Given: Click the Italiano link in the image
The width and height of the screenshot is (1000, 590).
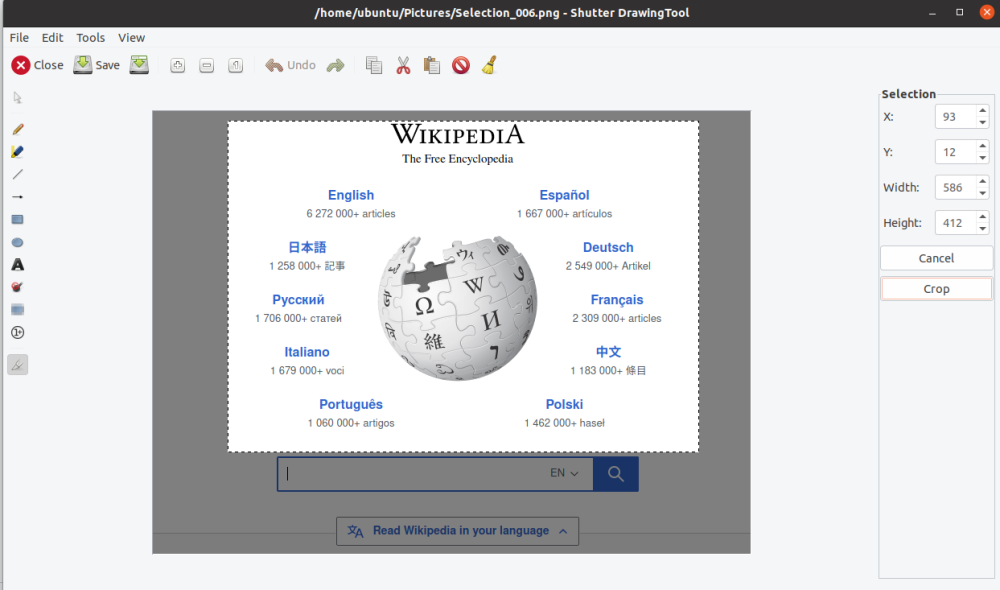Looking at the screenshot, I should (x=307, y=352).
